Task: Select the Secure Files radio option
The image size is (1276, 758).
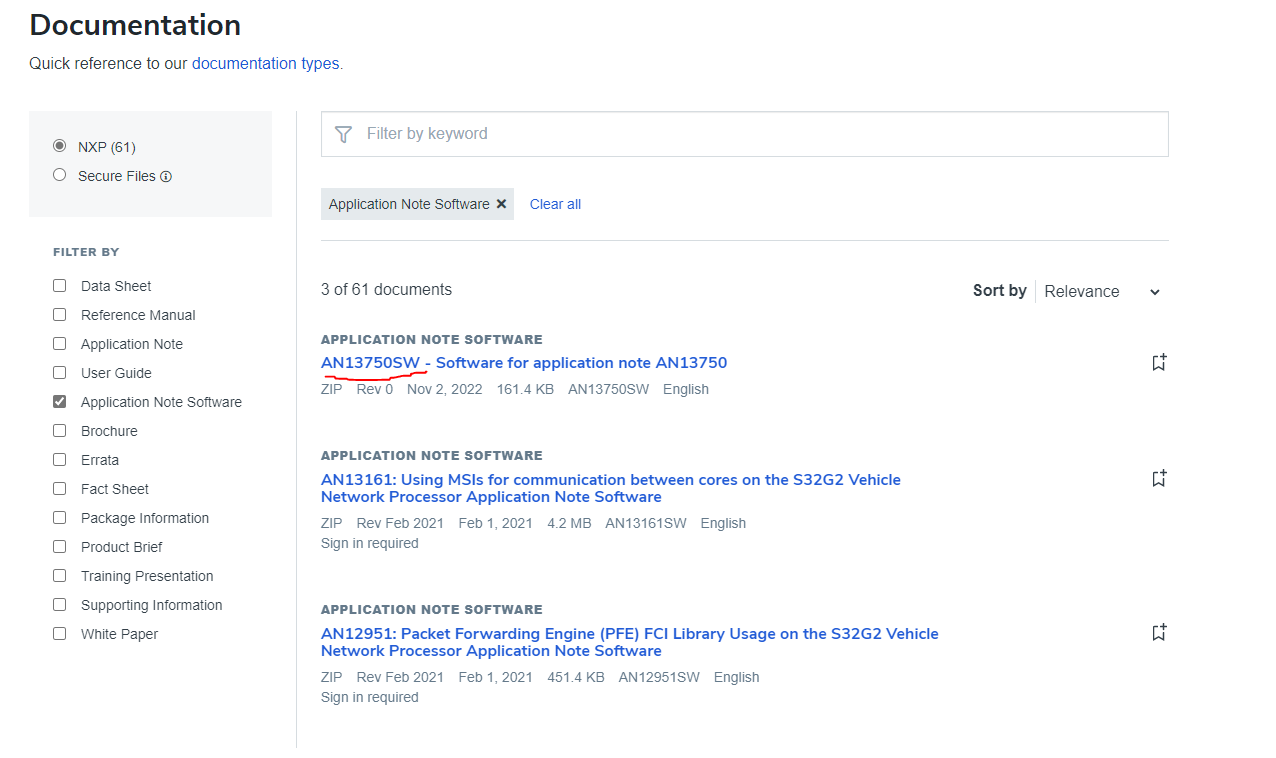Action: click(x=60, y=175)
